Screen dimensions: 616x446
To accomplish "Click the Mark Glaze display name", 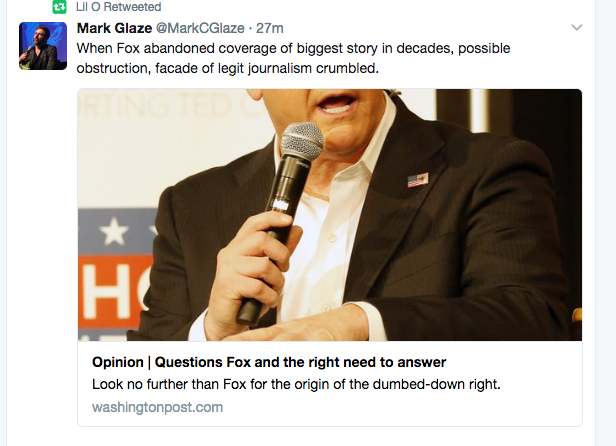I will click(x=114, y=28).
